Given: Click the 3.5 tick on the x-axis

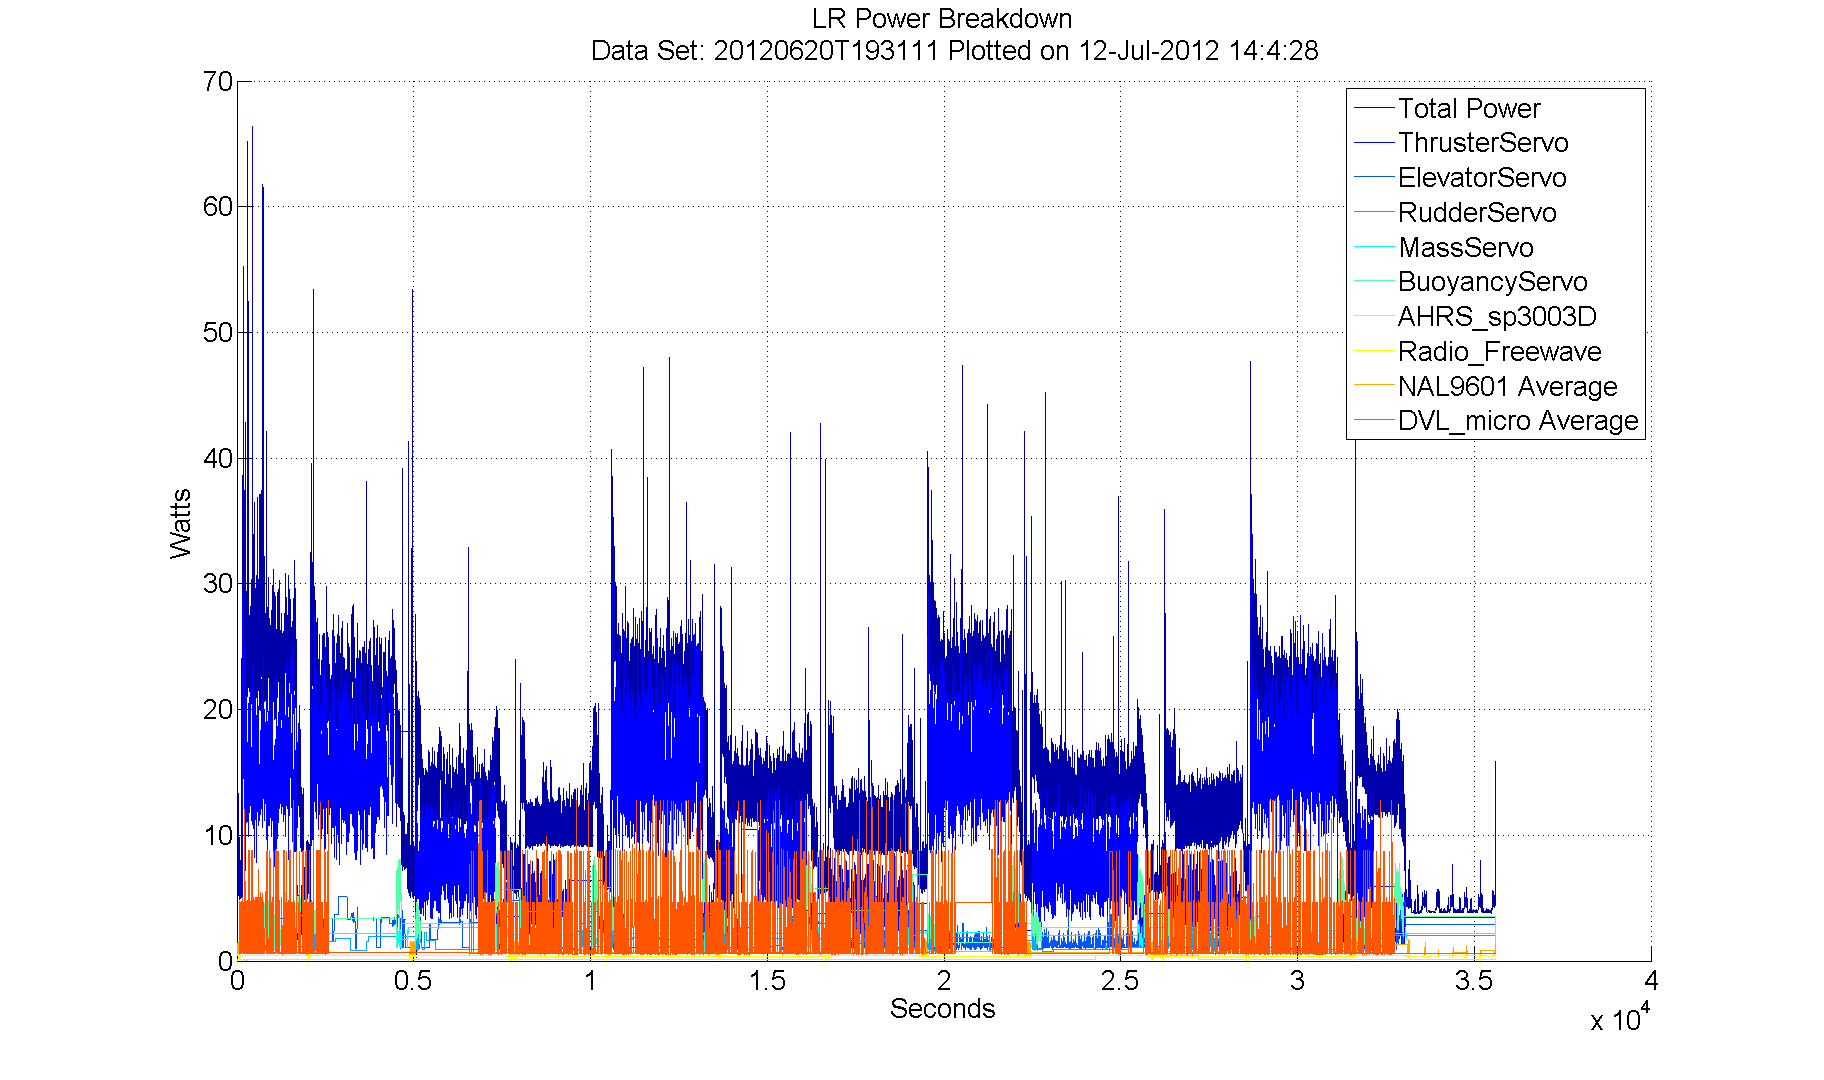Looking at the screenshot, I should 1473,981.
